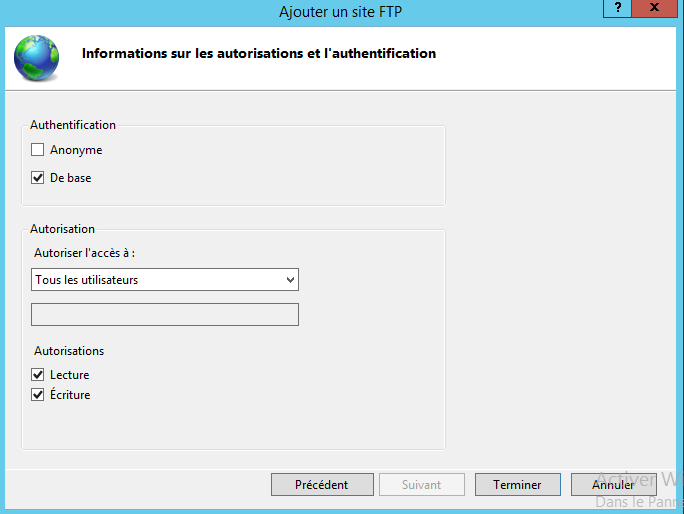Uncheck the De base authentication checkbox

point(38,178)
